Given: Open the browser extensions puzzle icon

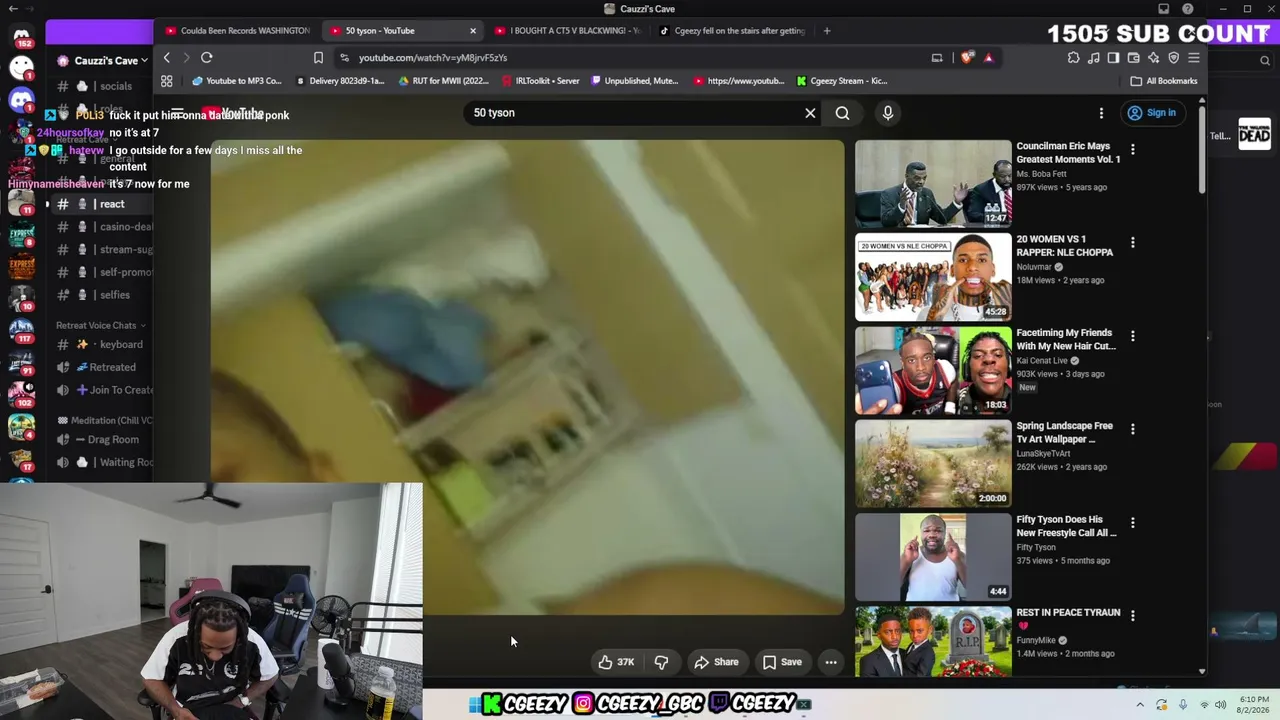Looking at the screenshot, I should pos(1073,58).
